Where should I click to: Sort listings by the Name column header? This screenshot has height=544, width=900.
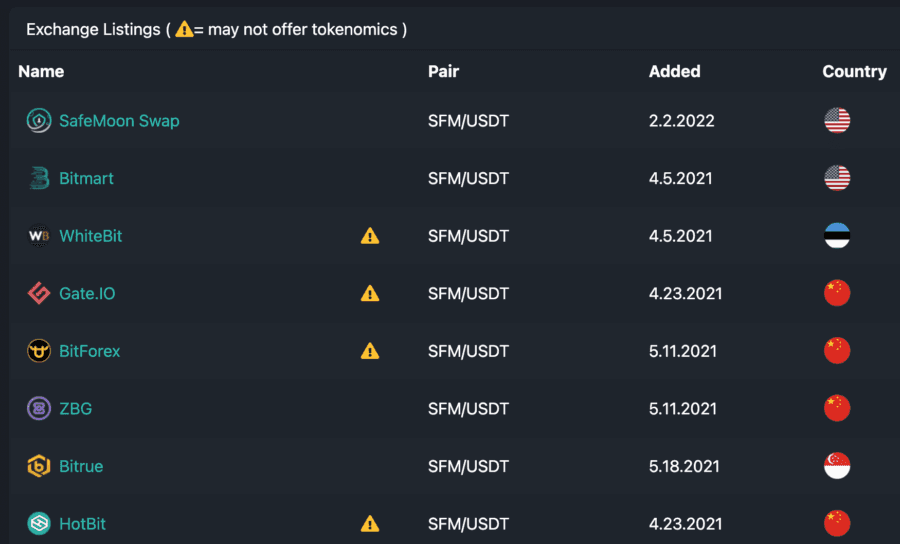[41, 72]
